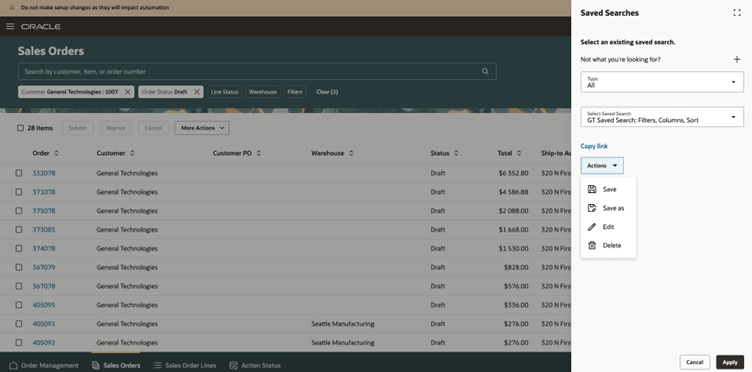Check the box for order 375078
752x372 pixels.
pos(19,211)
